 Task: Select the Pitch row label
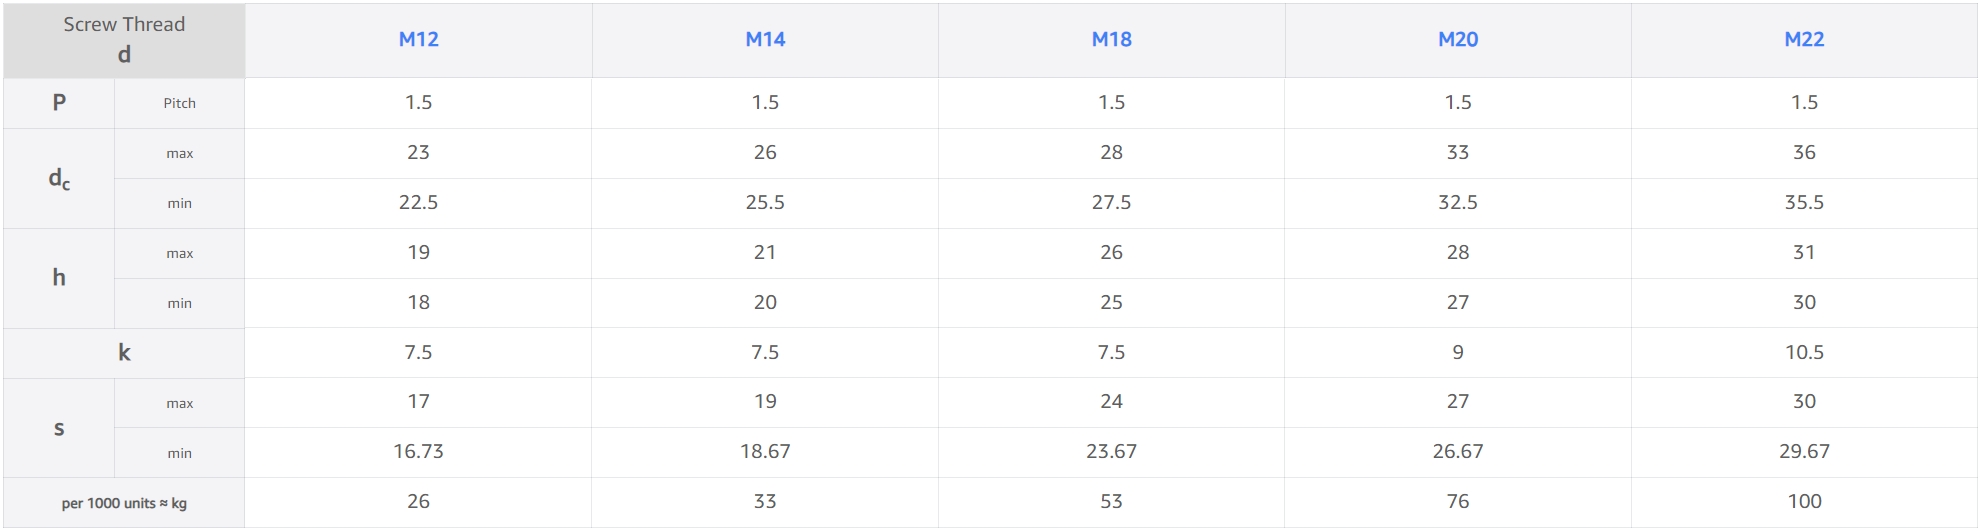(x=180, y=103)
